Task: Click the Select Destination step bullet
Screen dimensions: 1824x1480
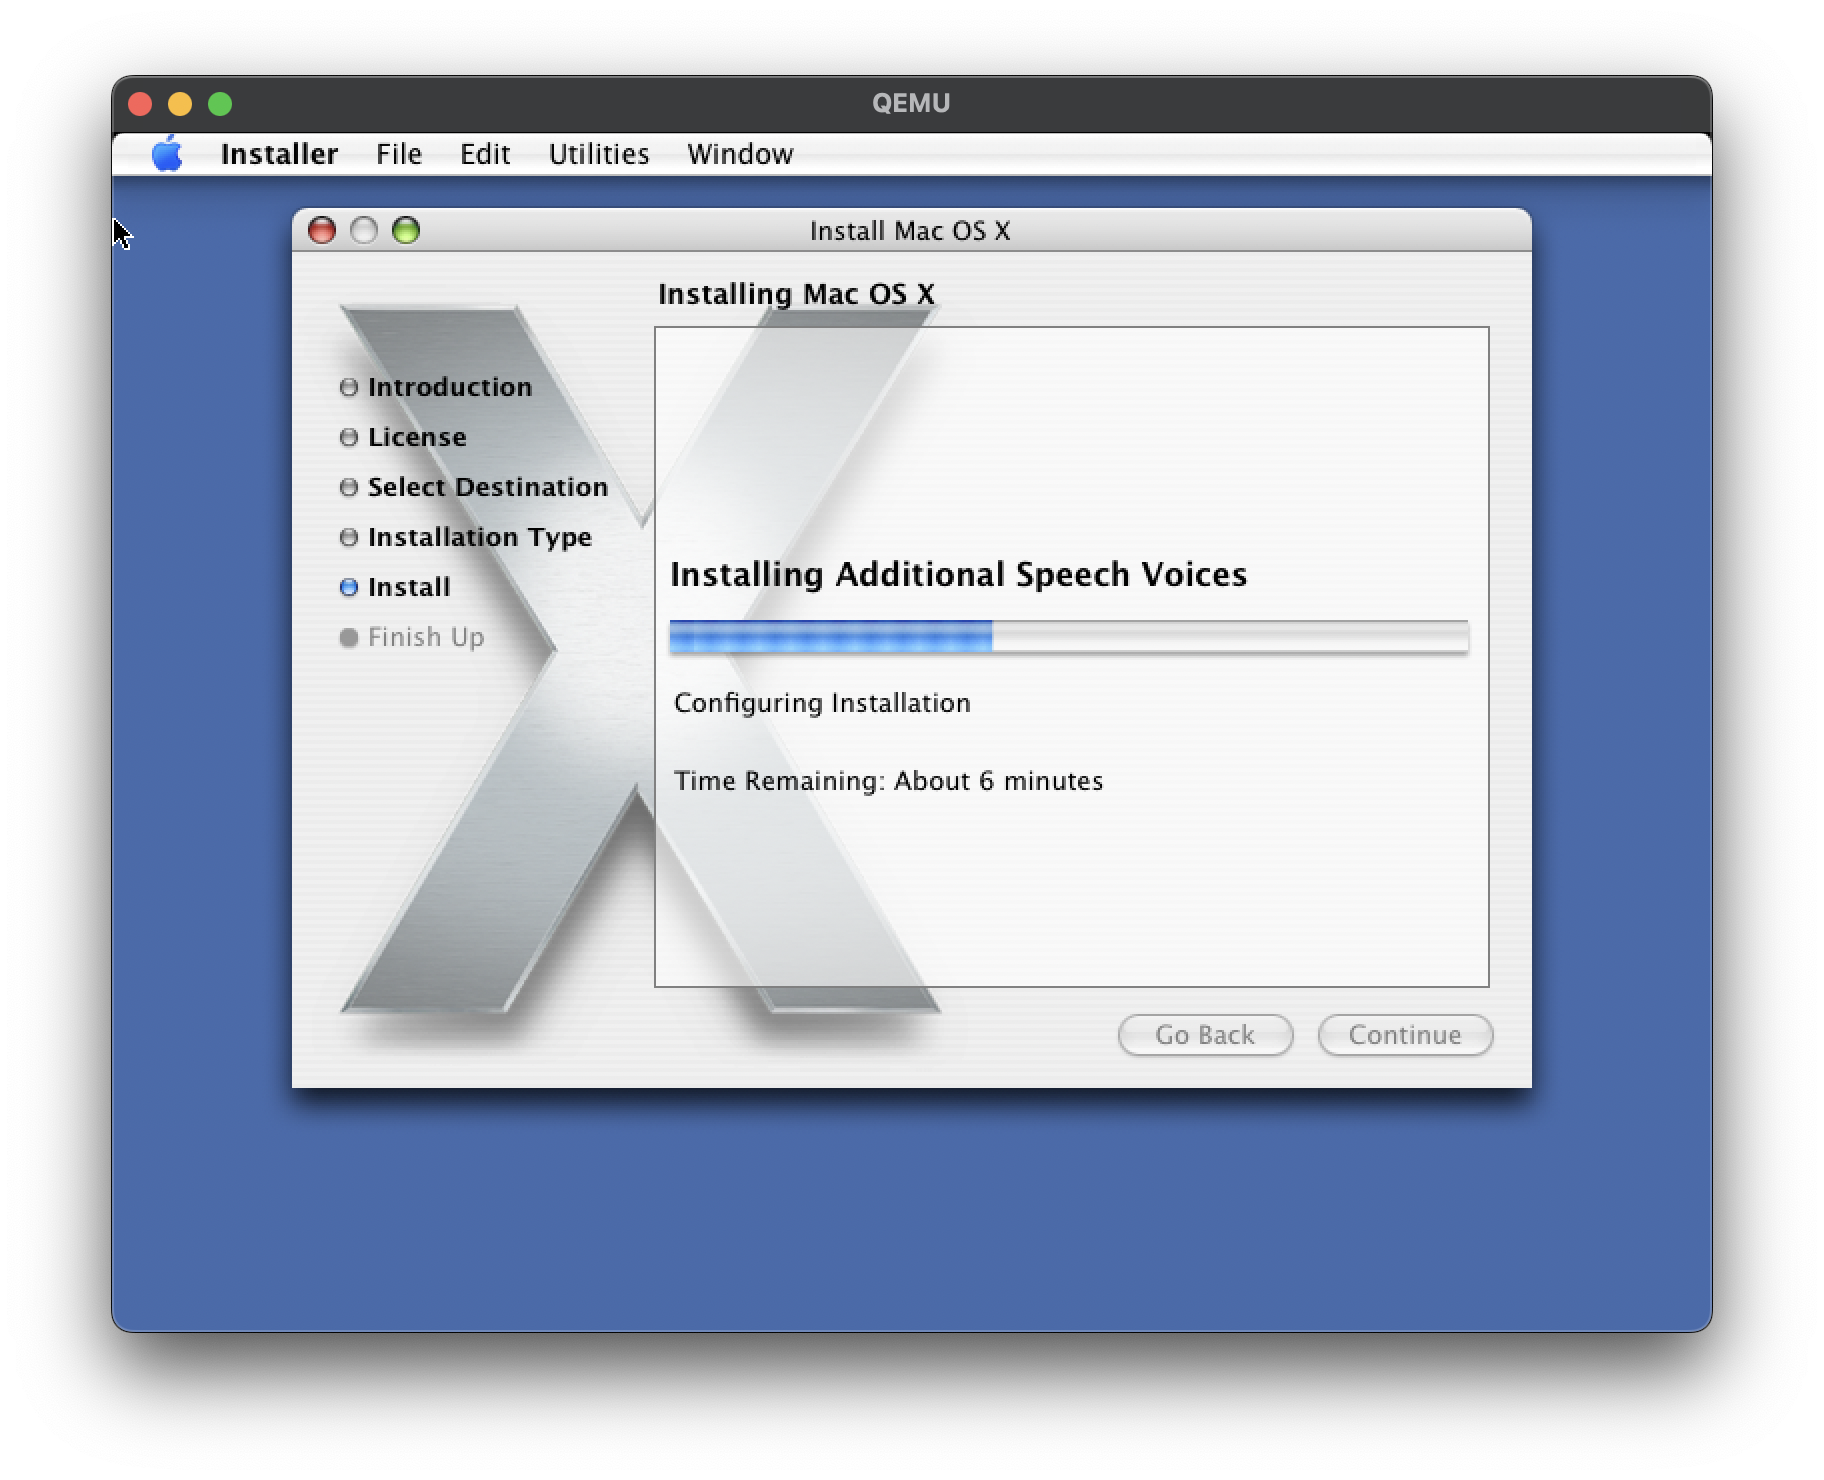Action: (x=349, y=487)
